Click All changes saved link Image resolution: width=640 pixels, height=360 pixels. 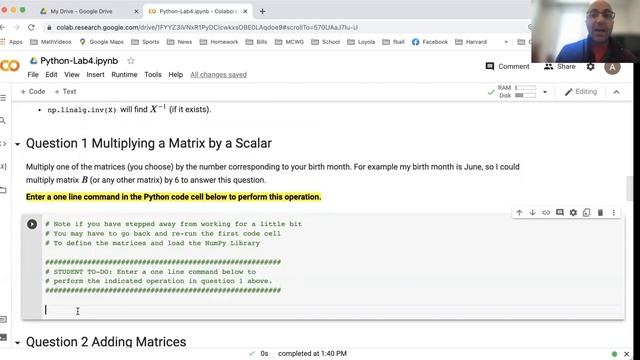coord(218,75)
